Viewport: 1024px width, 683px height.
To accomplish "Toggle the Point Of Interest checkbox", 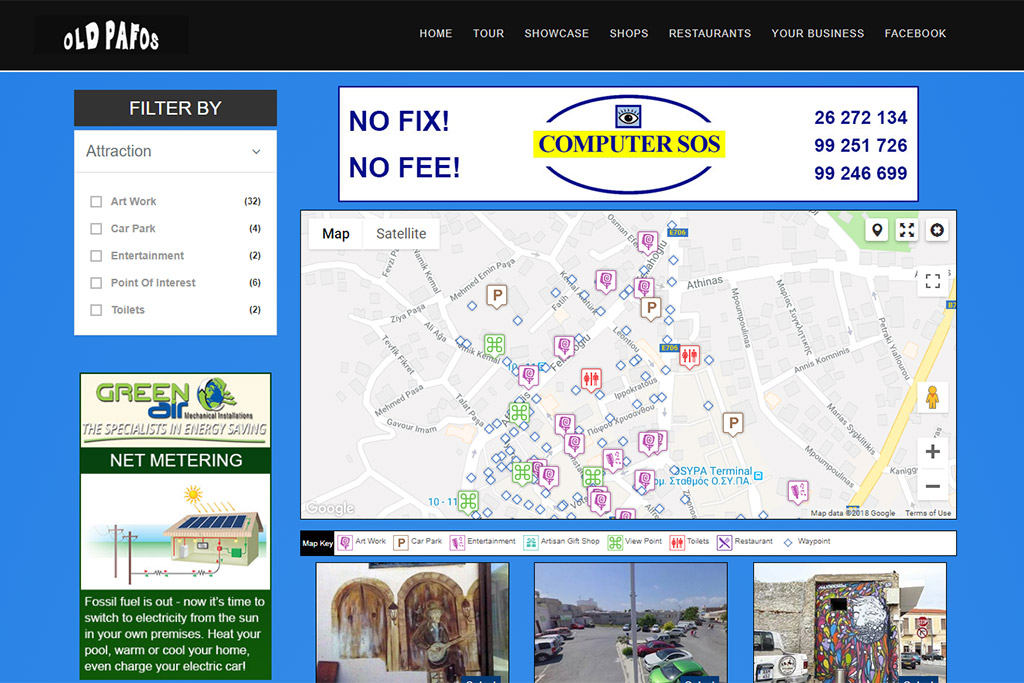I will (x=96, y=283).
